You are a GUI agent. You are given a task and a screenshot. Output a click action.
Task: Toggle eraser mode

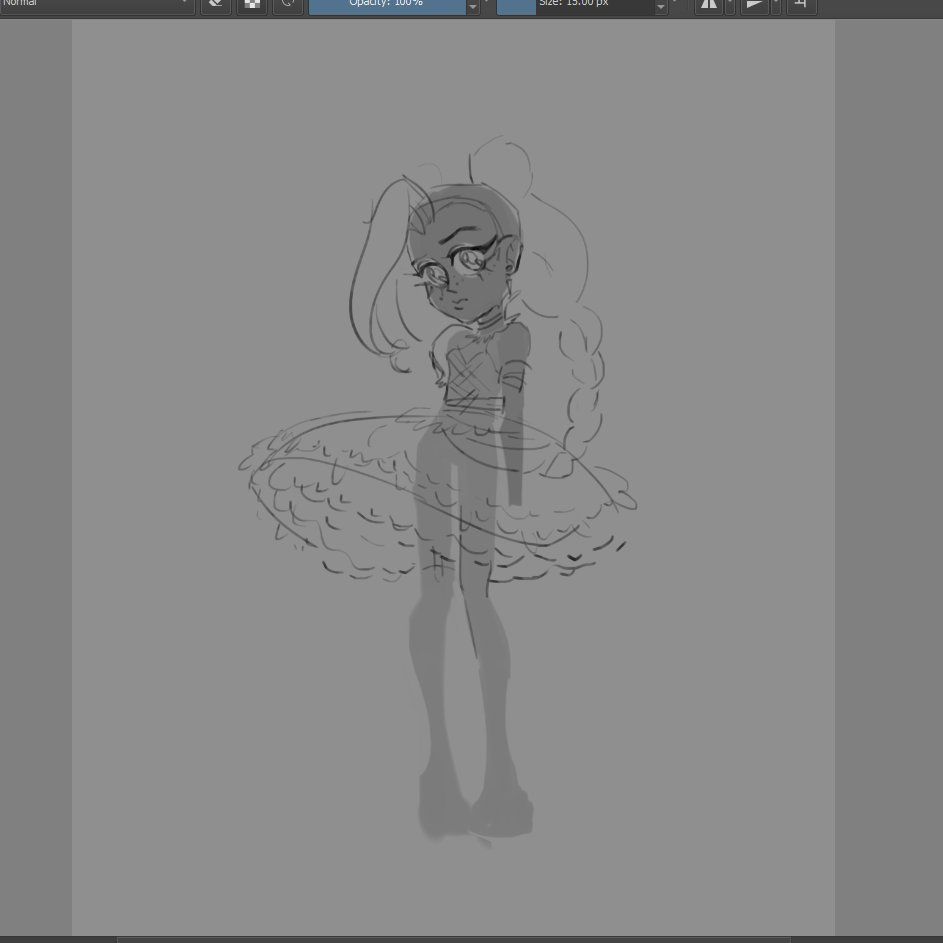click(216, 5)
